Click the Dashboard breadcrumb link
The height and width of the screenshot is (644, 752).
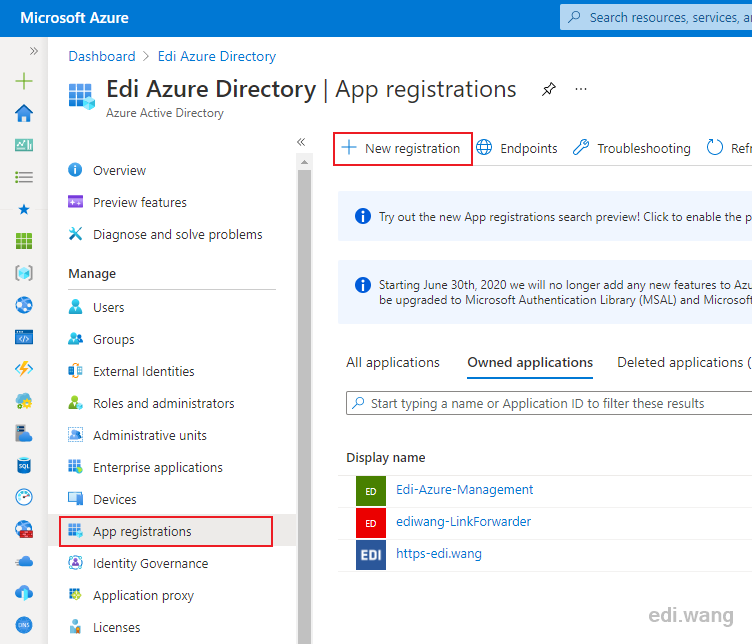tap(102, 56)
